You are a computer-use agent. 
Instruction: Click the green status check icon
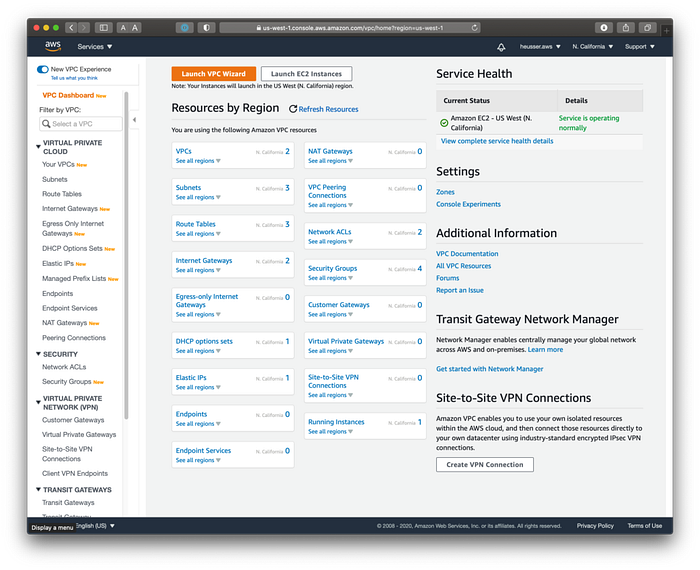(444, 123)
